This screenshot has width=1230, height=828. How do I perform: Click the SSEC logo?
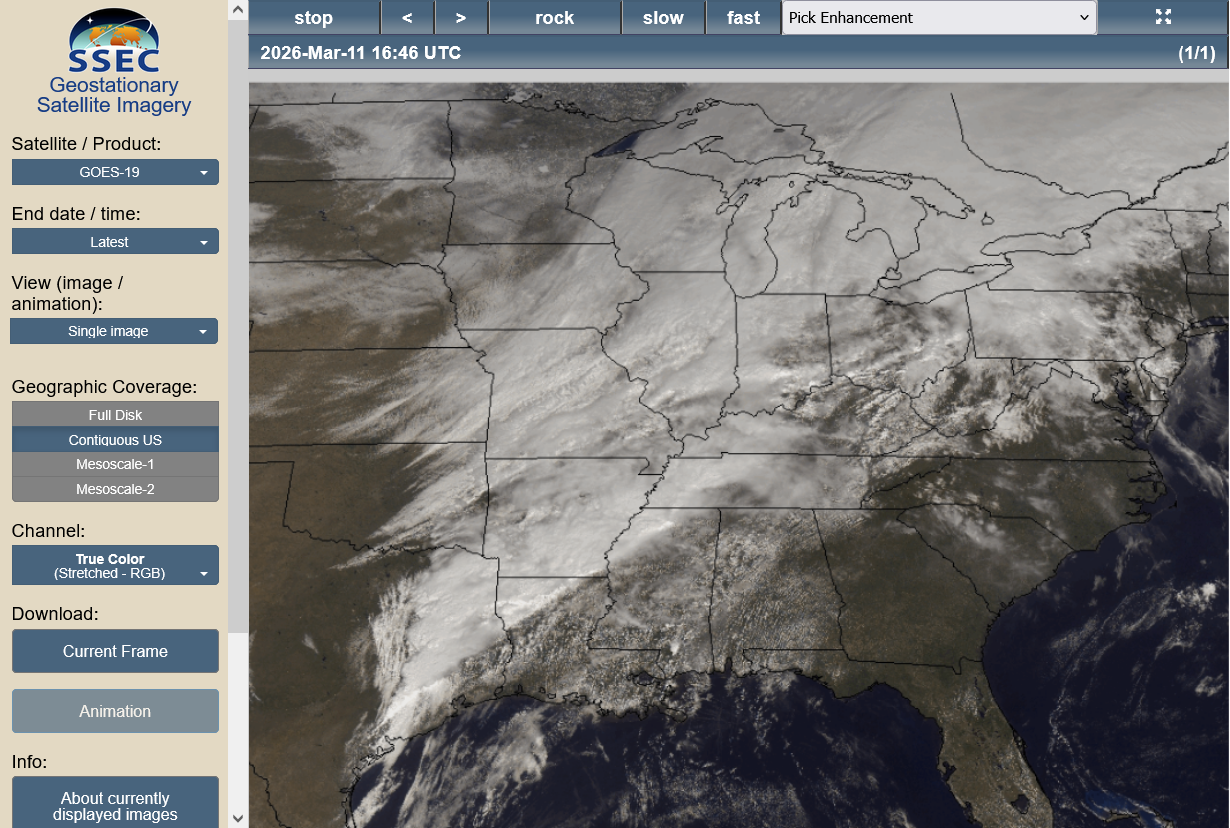(x=114, y=42)
